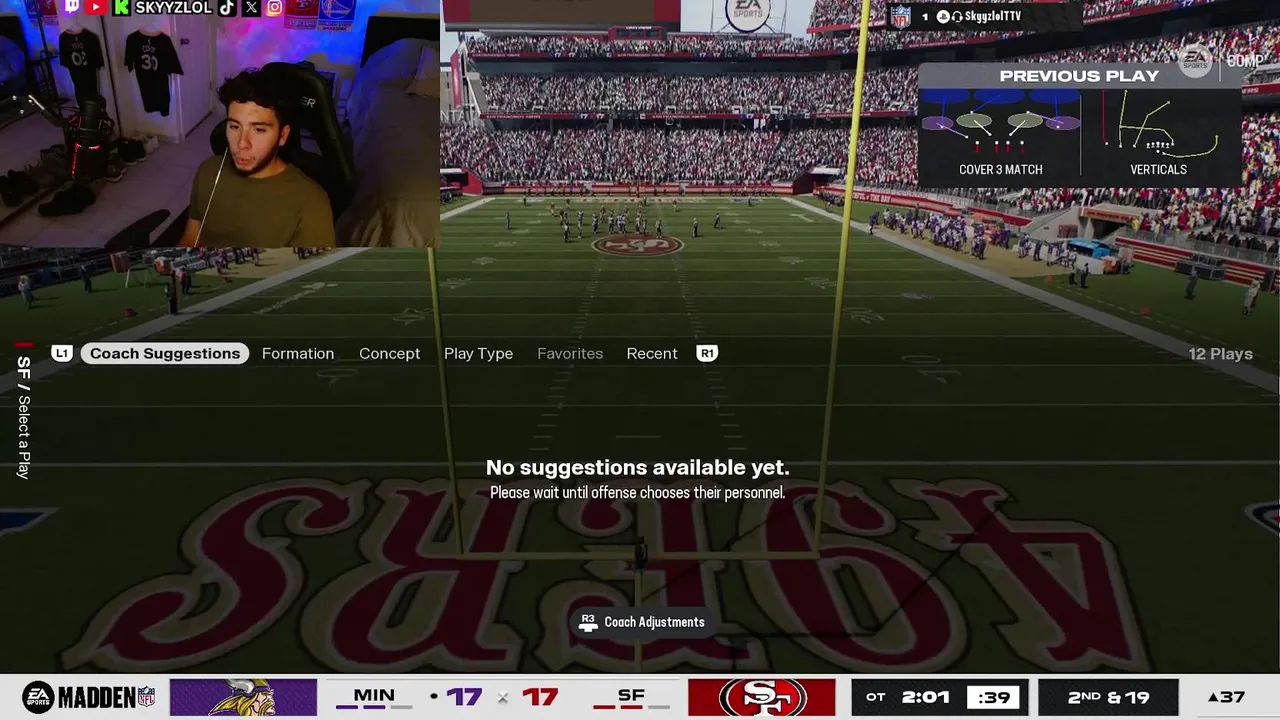Viewport: 1280px width, 720px height.
Task: Open the Play Type tab
Action: click(478, 353)
